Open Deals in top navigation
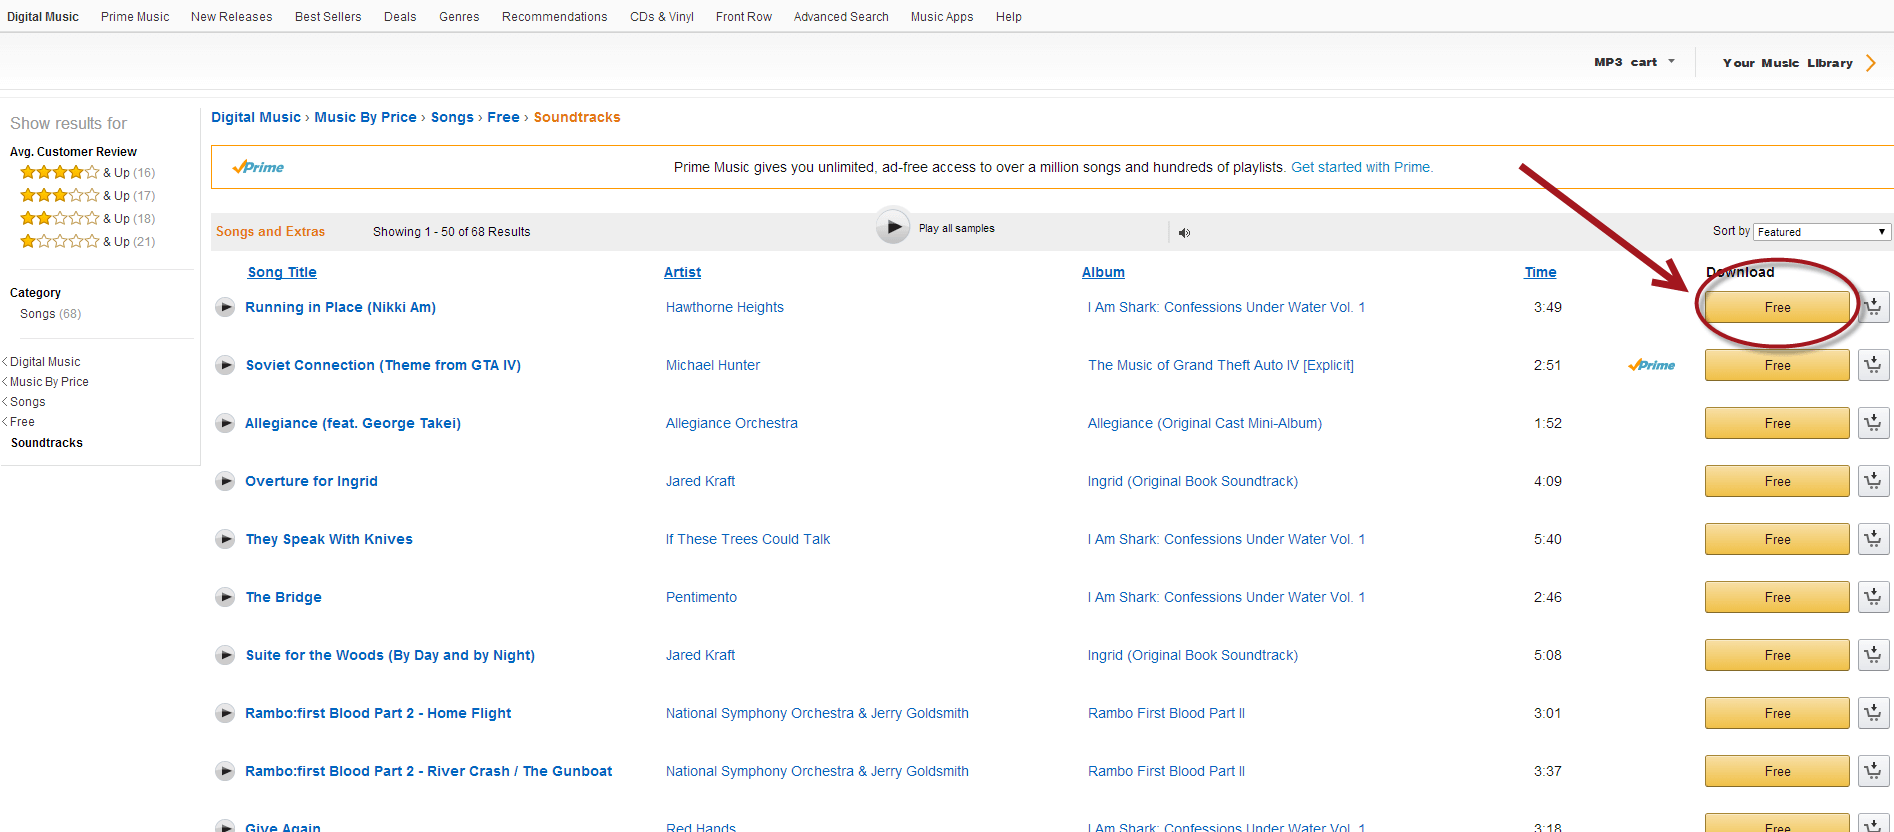Image resolution: width=1894 pixels, height=832 pixels. [x=400, y=17]
